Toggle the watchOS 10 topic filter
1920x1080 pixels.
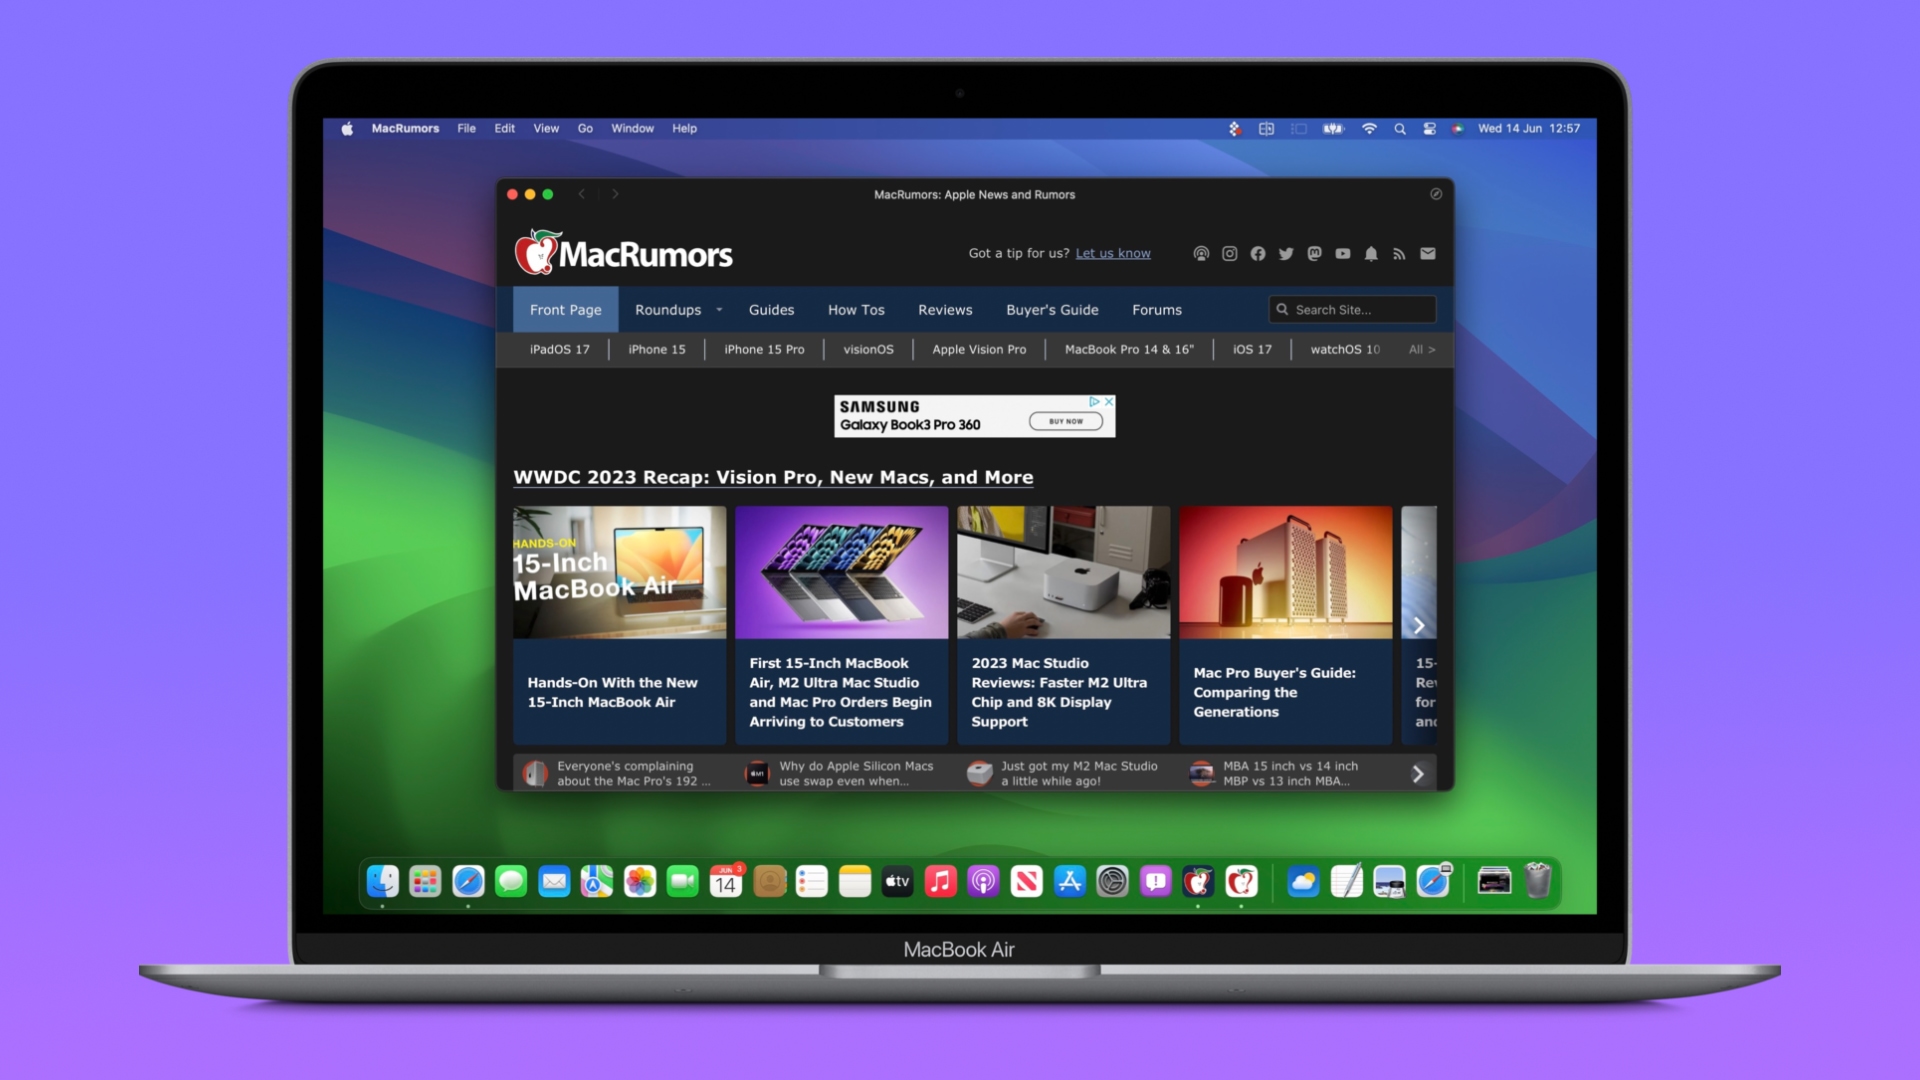(x=1344, y=348)
